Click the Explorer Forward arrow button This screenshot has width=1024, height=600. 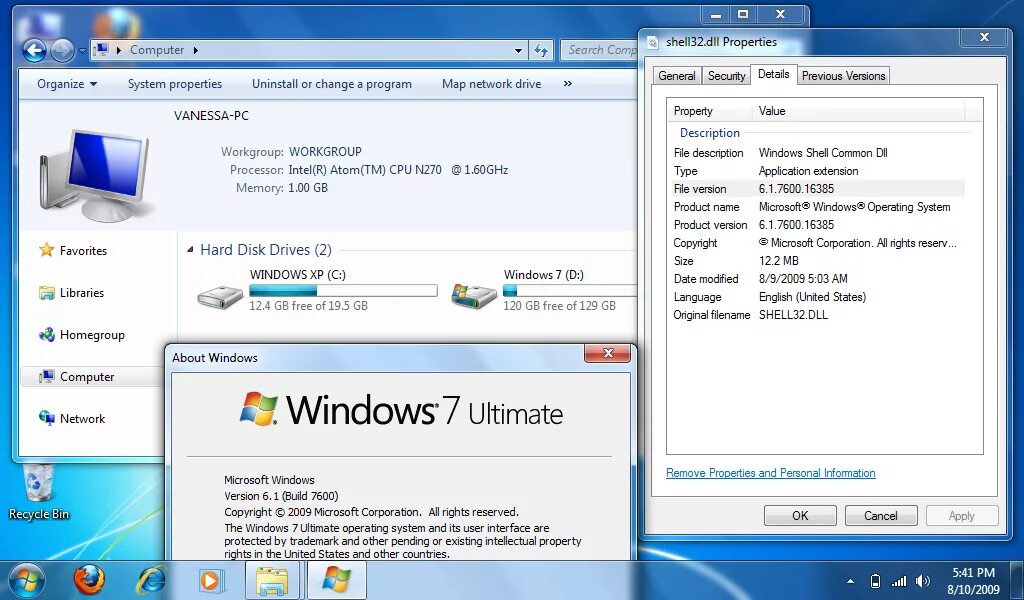pos(62,50)
